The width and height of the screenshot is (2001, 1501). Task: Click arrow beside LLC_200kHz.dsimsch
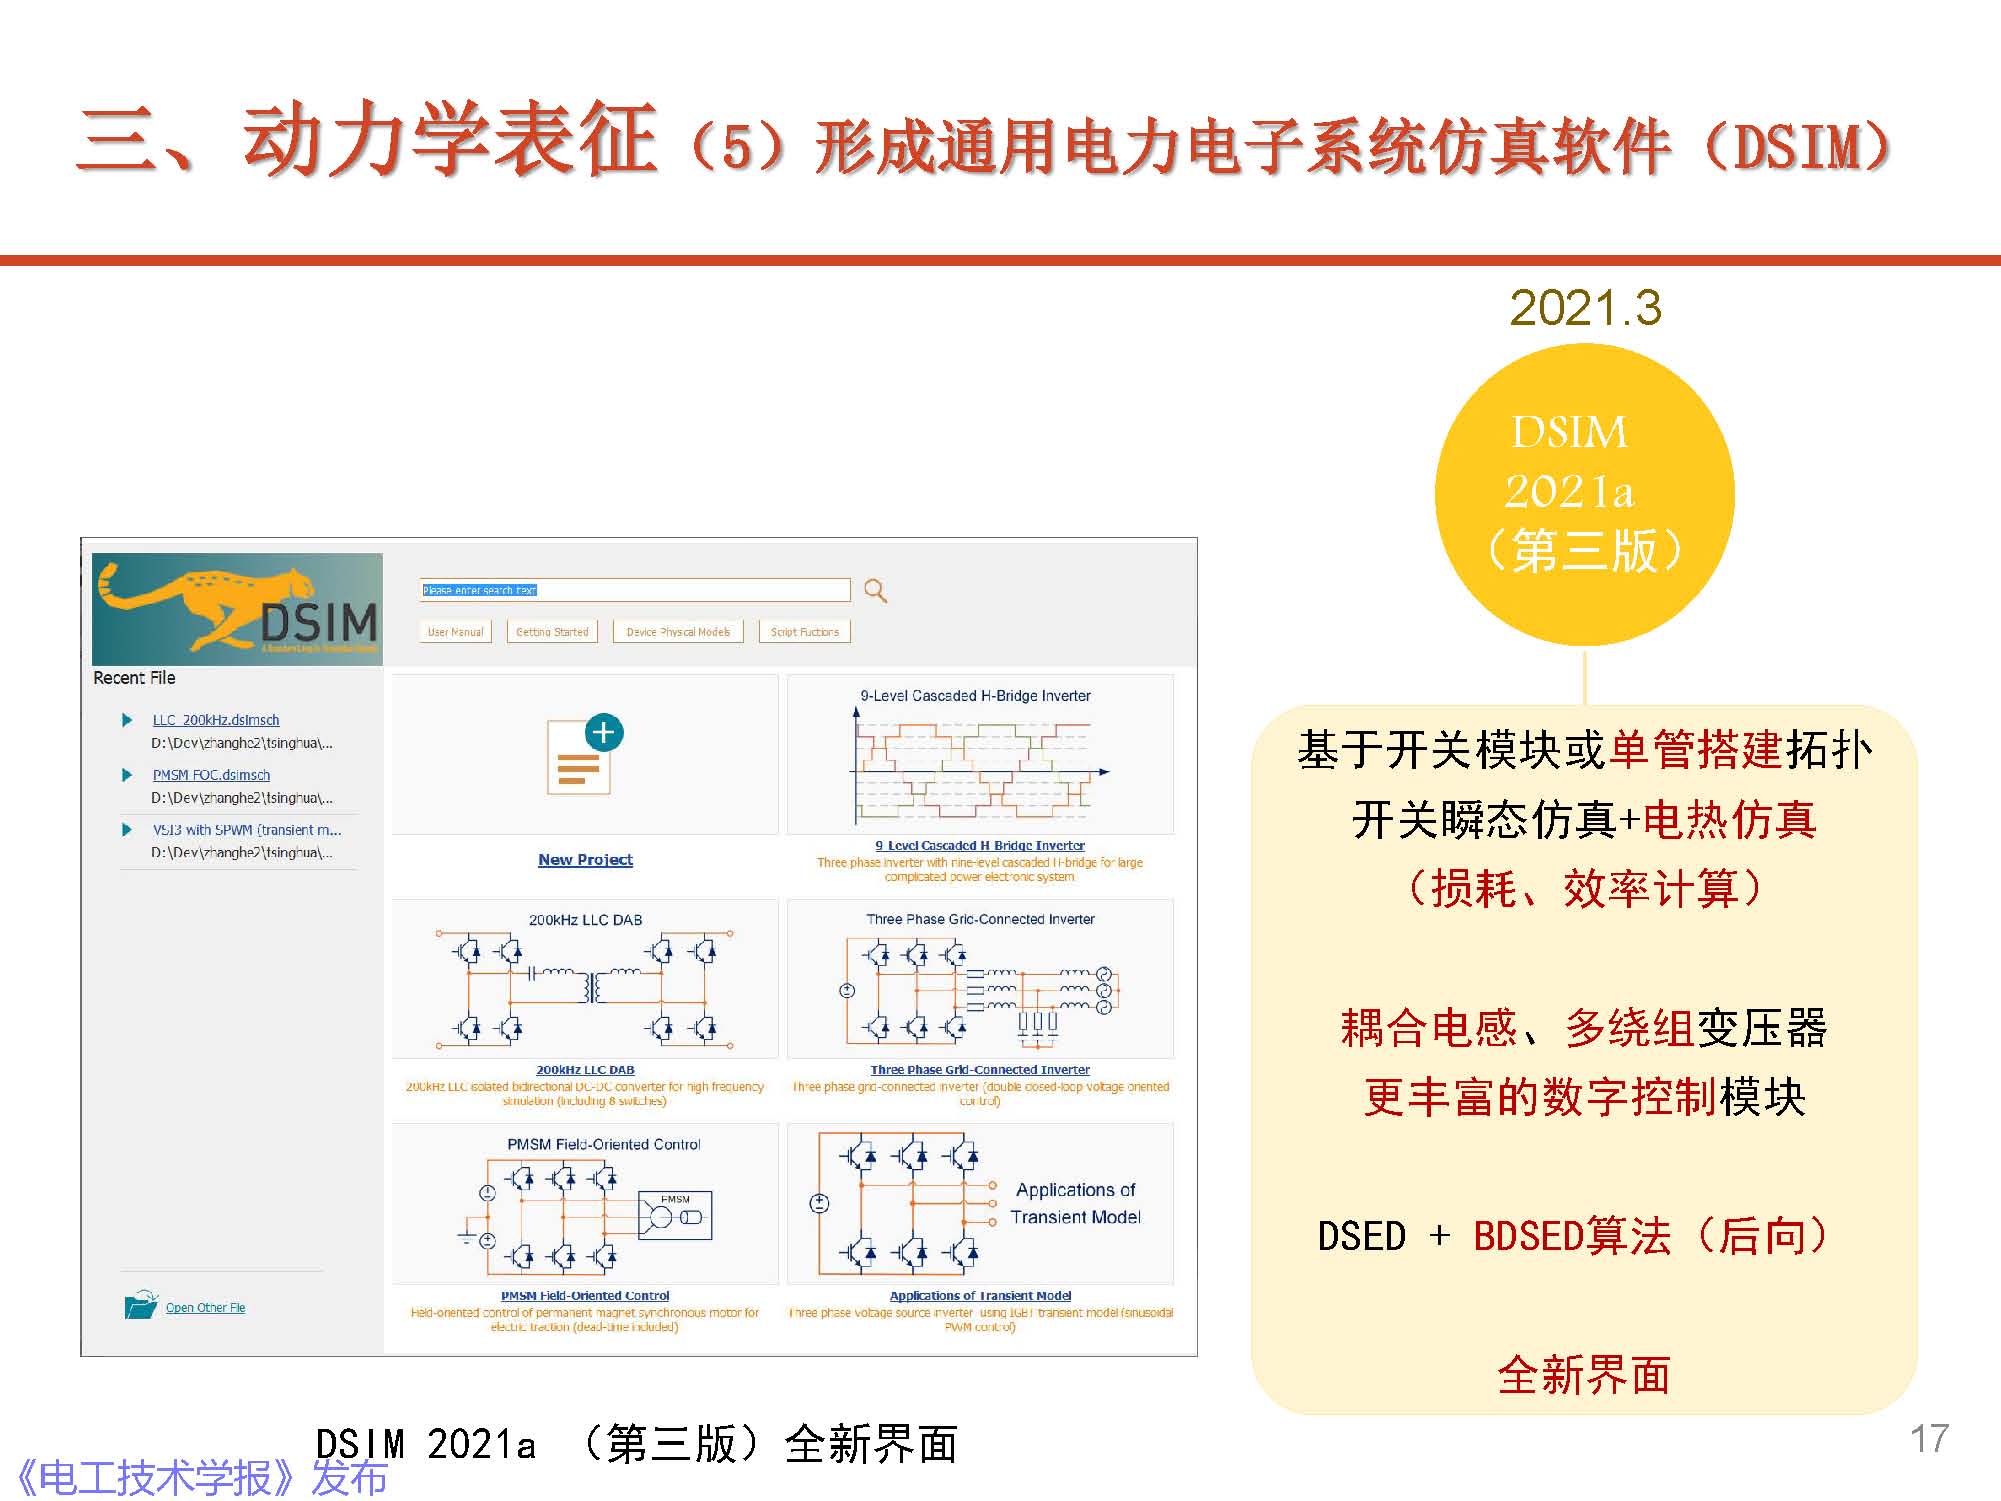[x=127, y=720]
